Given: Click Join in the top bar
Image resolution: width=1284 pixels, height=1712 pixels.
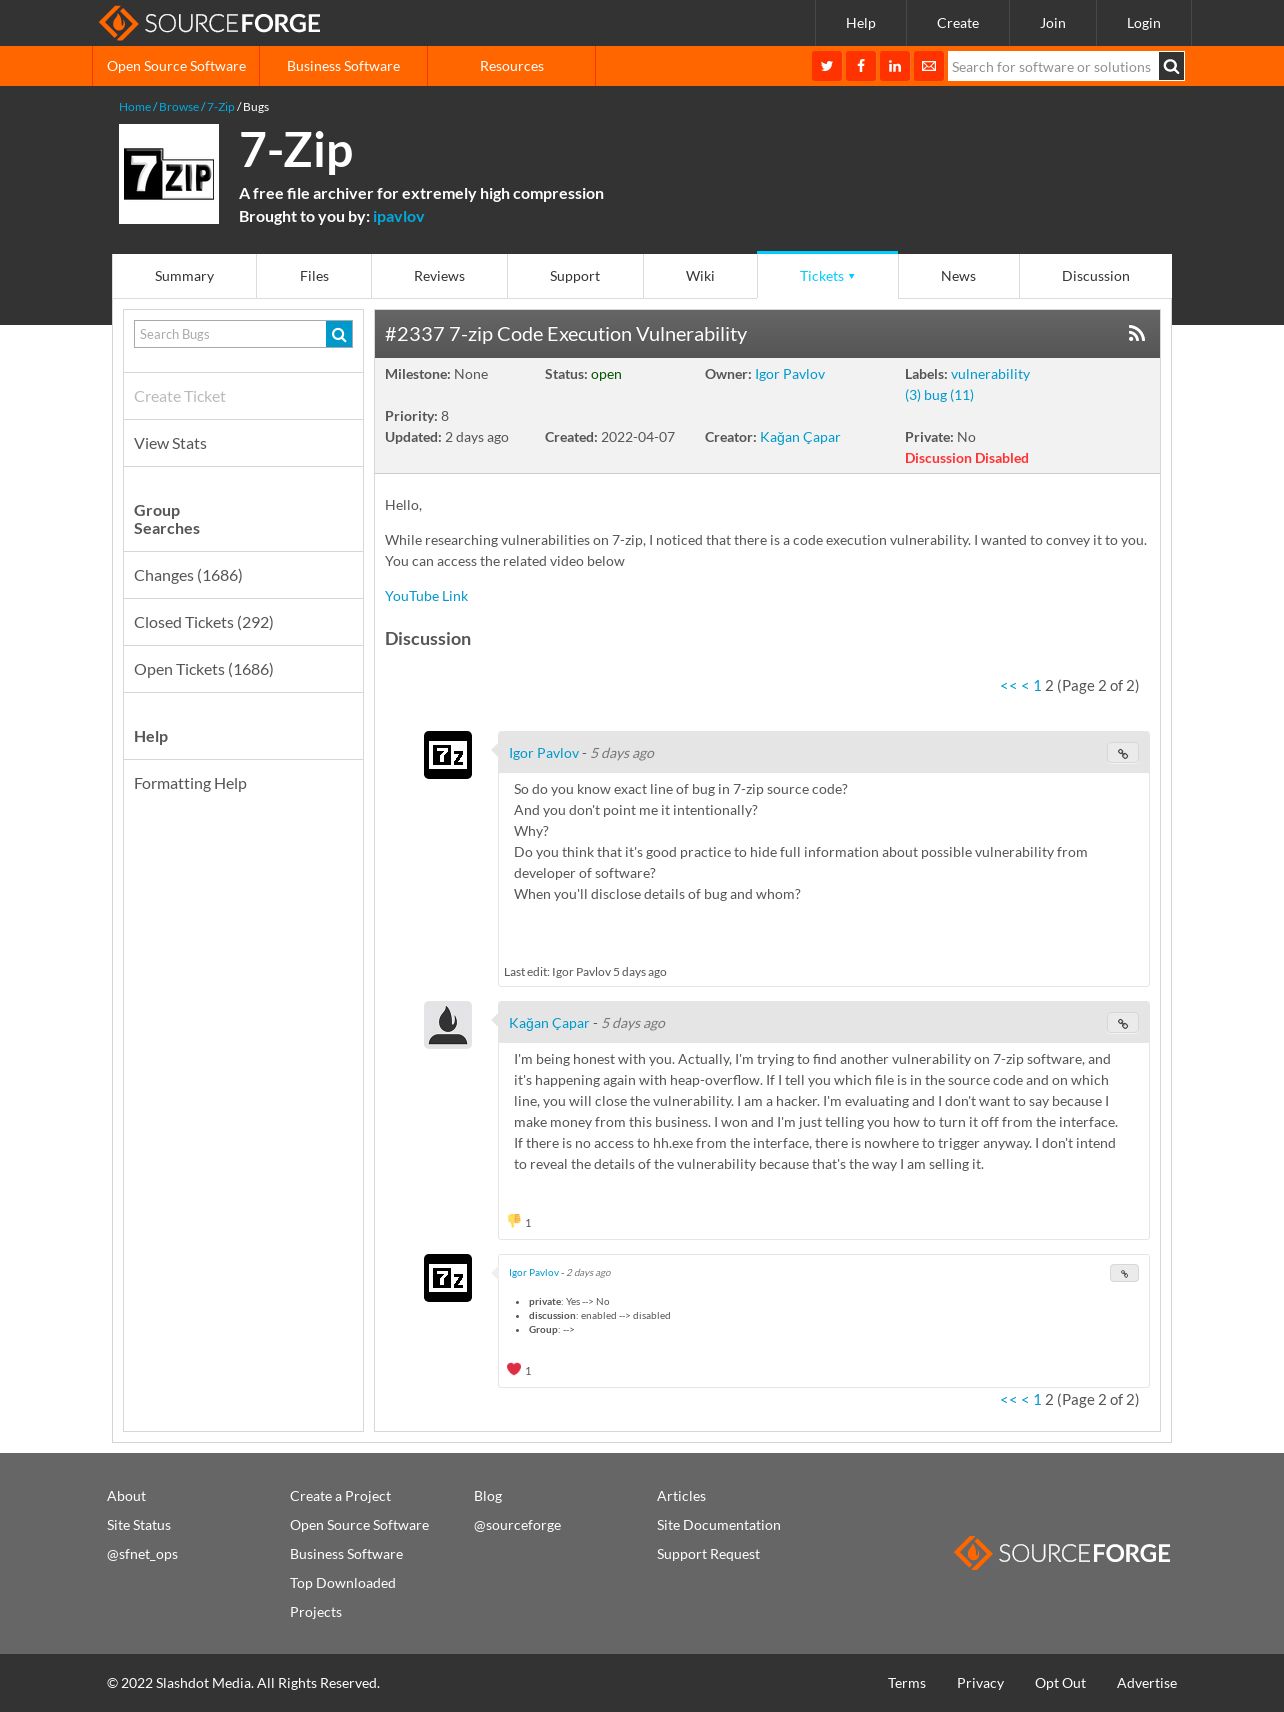Looking at the screenshot, I should (x=1053, y=23).
